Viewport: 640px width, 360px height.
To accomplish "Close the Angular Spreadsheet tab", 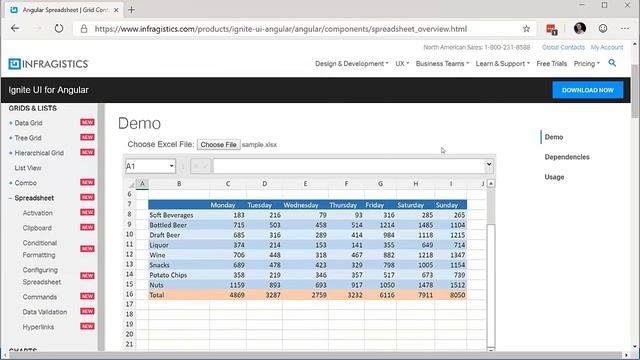I will tap(116, 10).
